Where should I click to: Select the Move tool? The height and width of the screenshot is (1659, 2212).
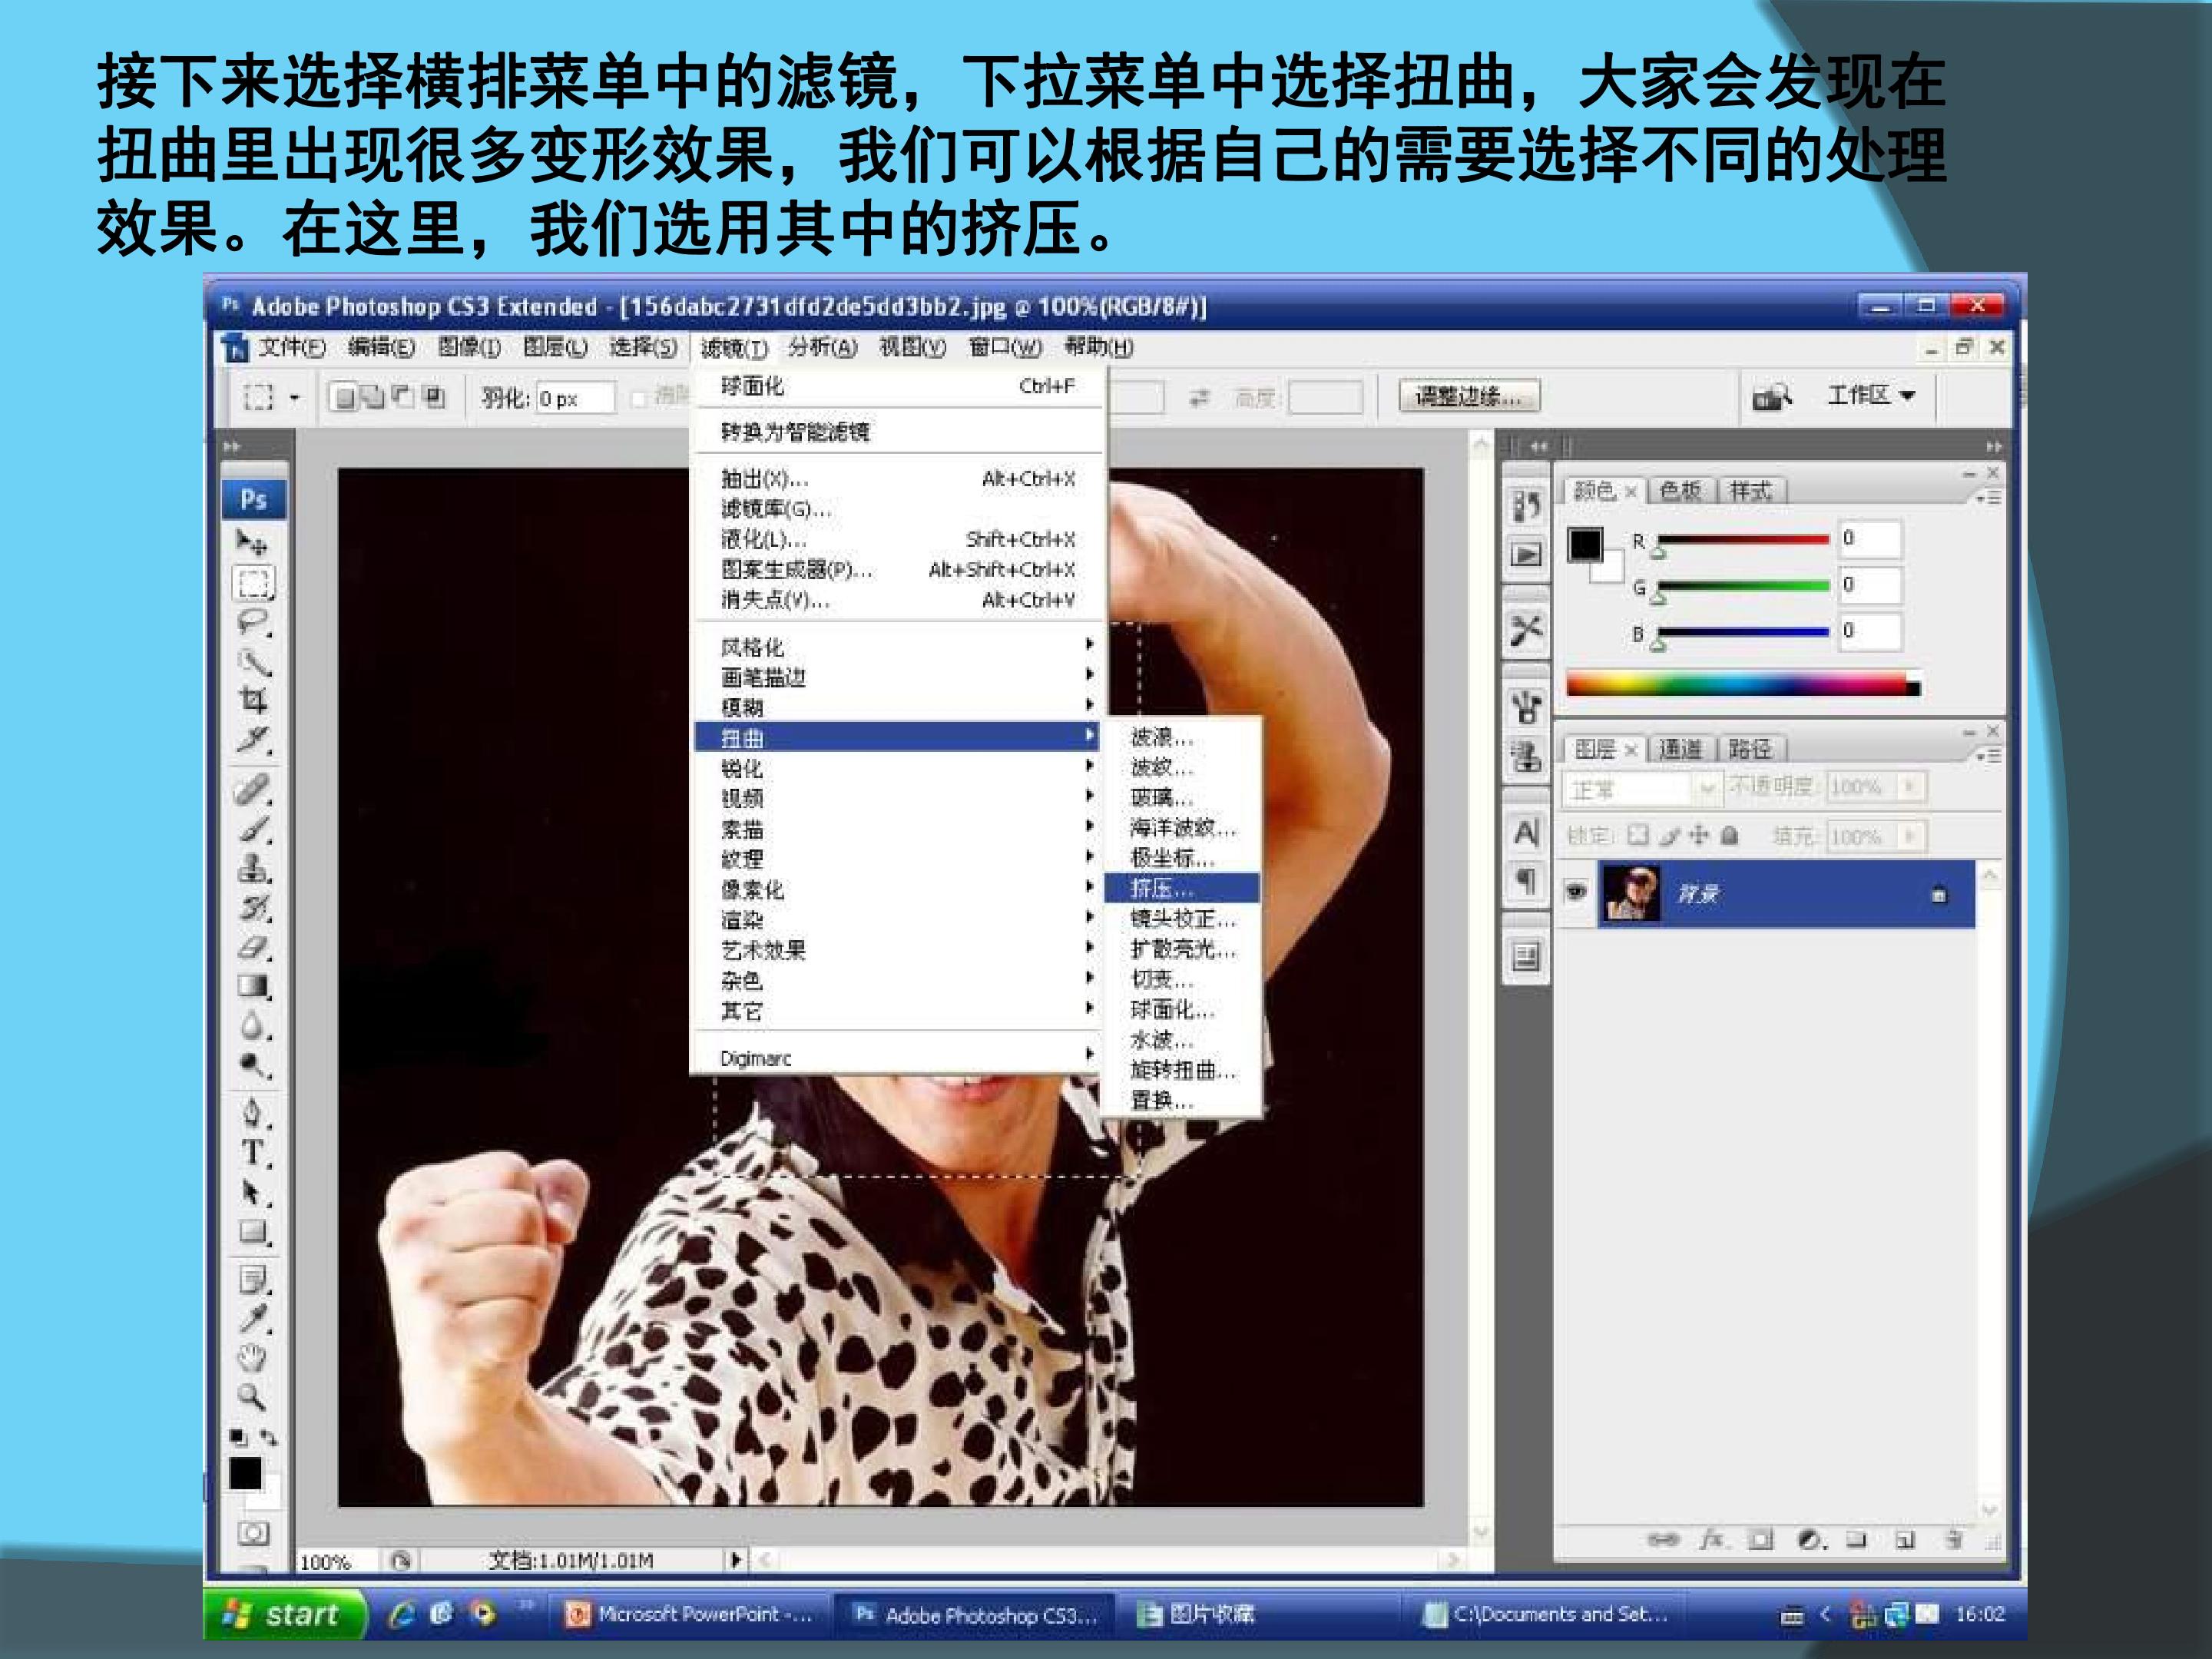pos(252,543)
